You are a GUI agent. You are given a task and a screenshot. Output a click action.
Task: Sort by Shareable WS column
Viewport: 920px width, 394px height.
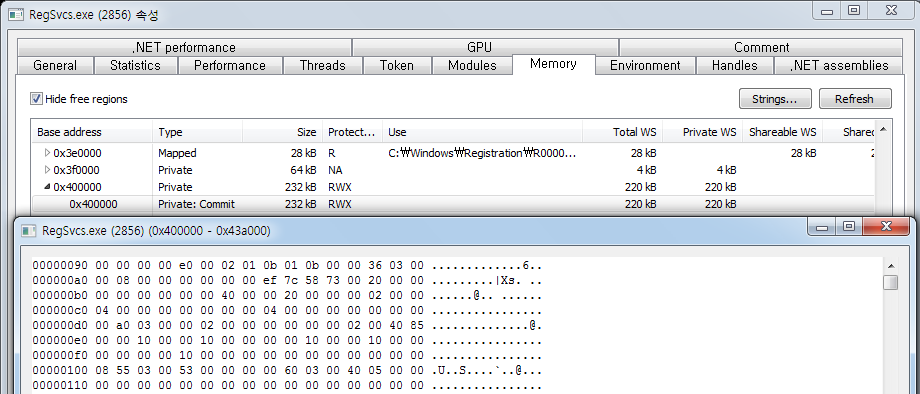[x=783, y=132]
